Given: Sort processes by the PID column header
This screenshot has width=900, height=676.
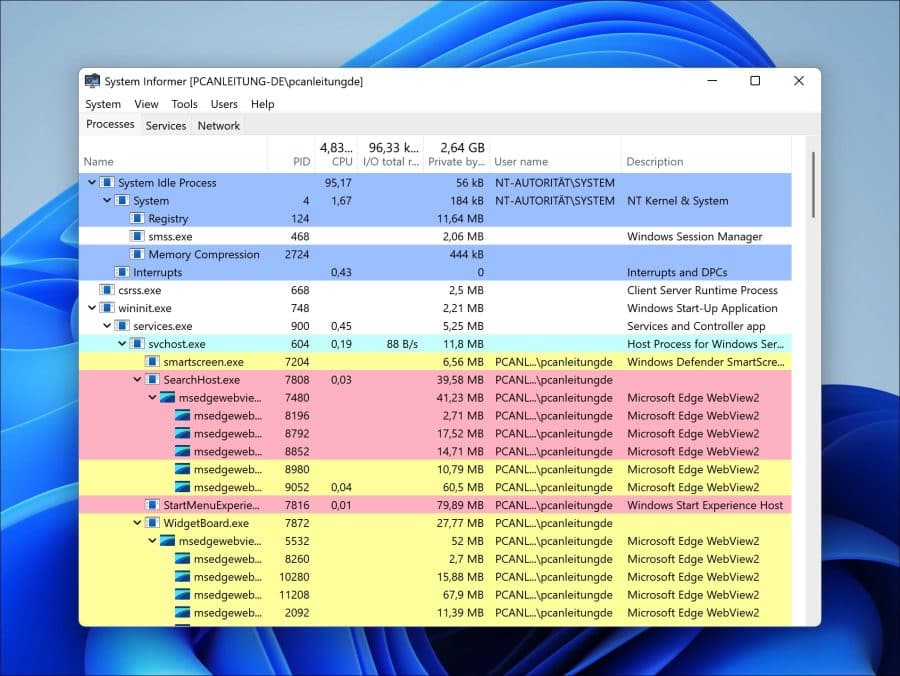Looking at the screenshot, I should (x=301, y=161).
